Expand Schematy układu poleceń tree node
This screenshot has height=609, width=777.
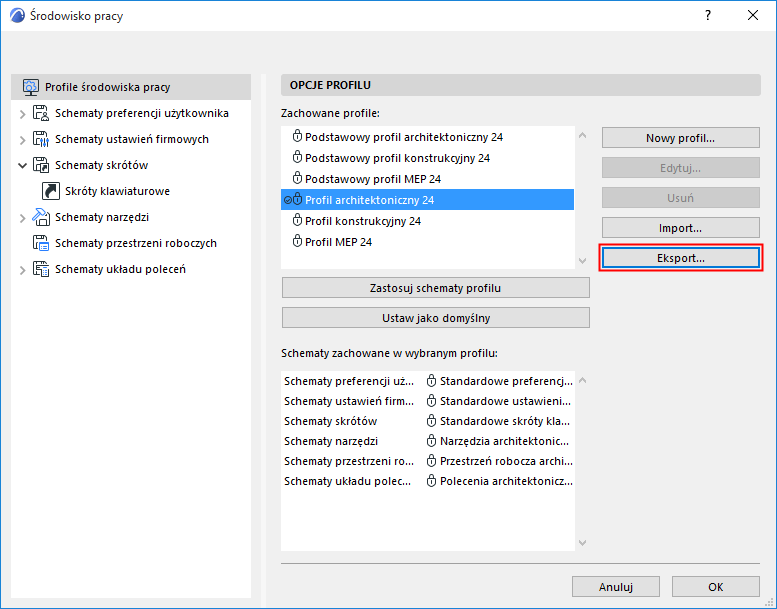(22, 270)
